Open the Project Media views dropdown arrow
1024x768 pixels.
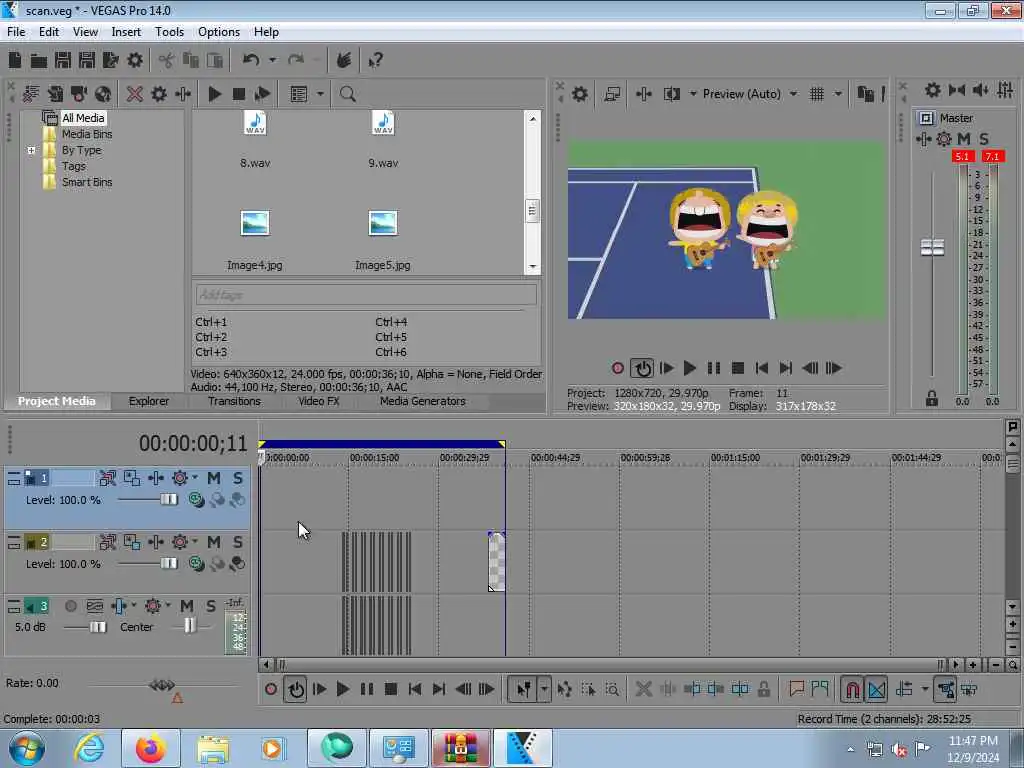pyautogui.click(x=320, y=94)
